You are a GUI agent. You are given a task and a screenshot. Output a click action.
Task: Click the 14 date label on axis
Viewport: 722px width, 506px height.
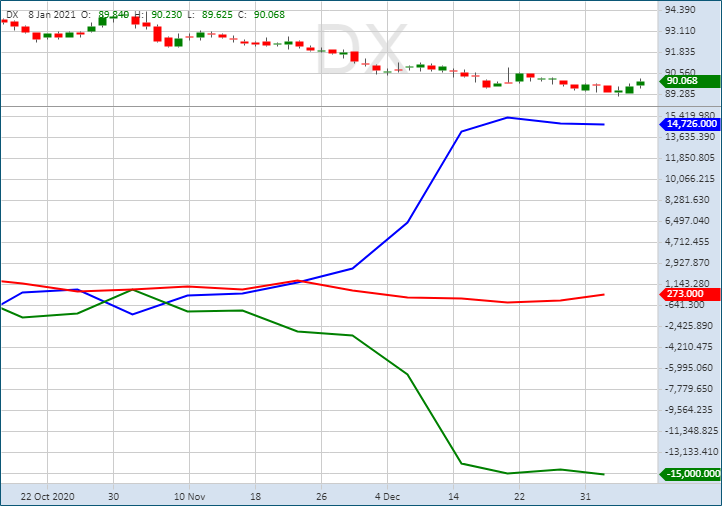coord(454,496)
